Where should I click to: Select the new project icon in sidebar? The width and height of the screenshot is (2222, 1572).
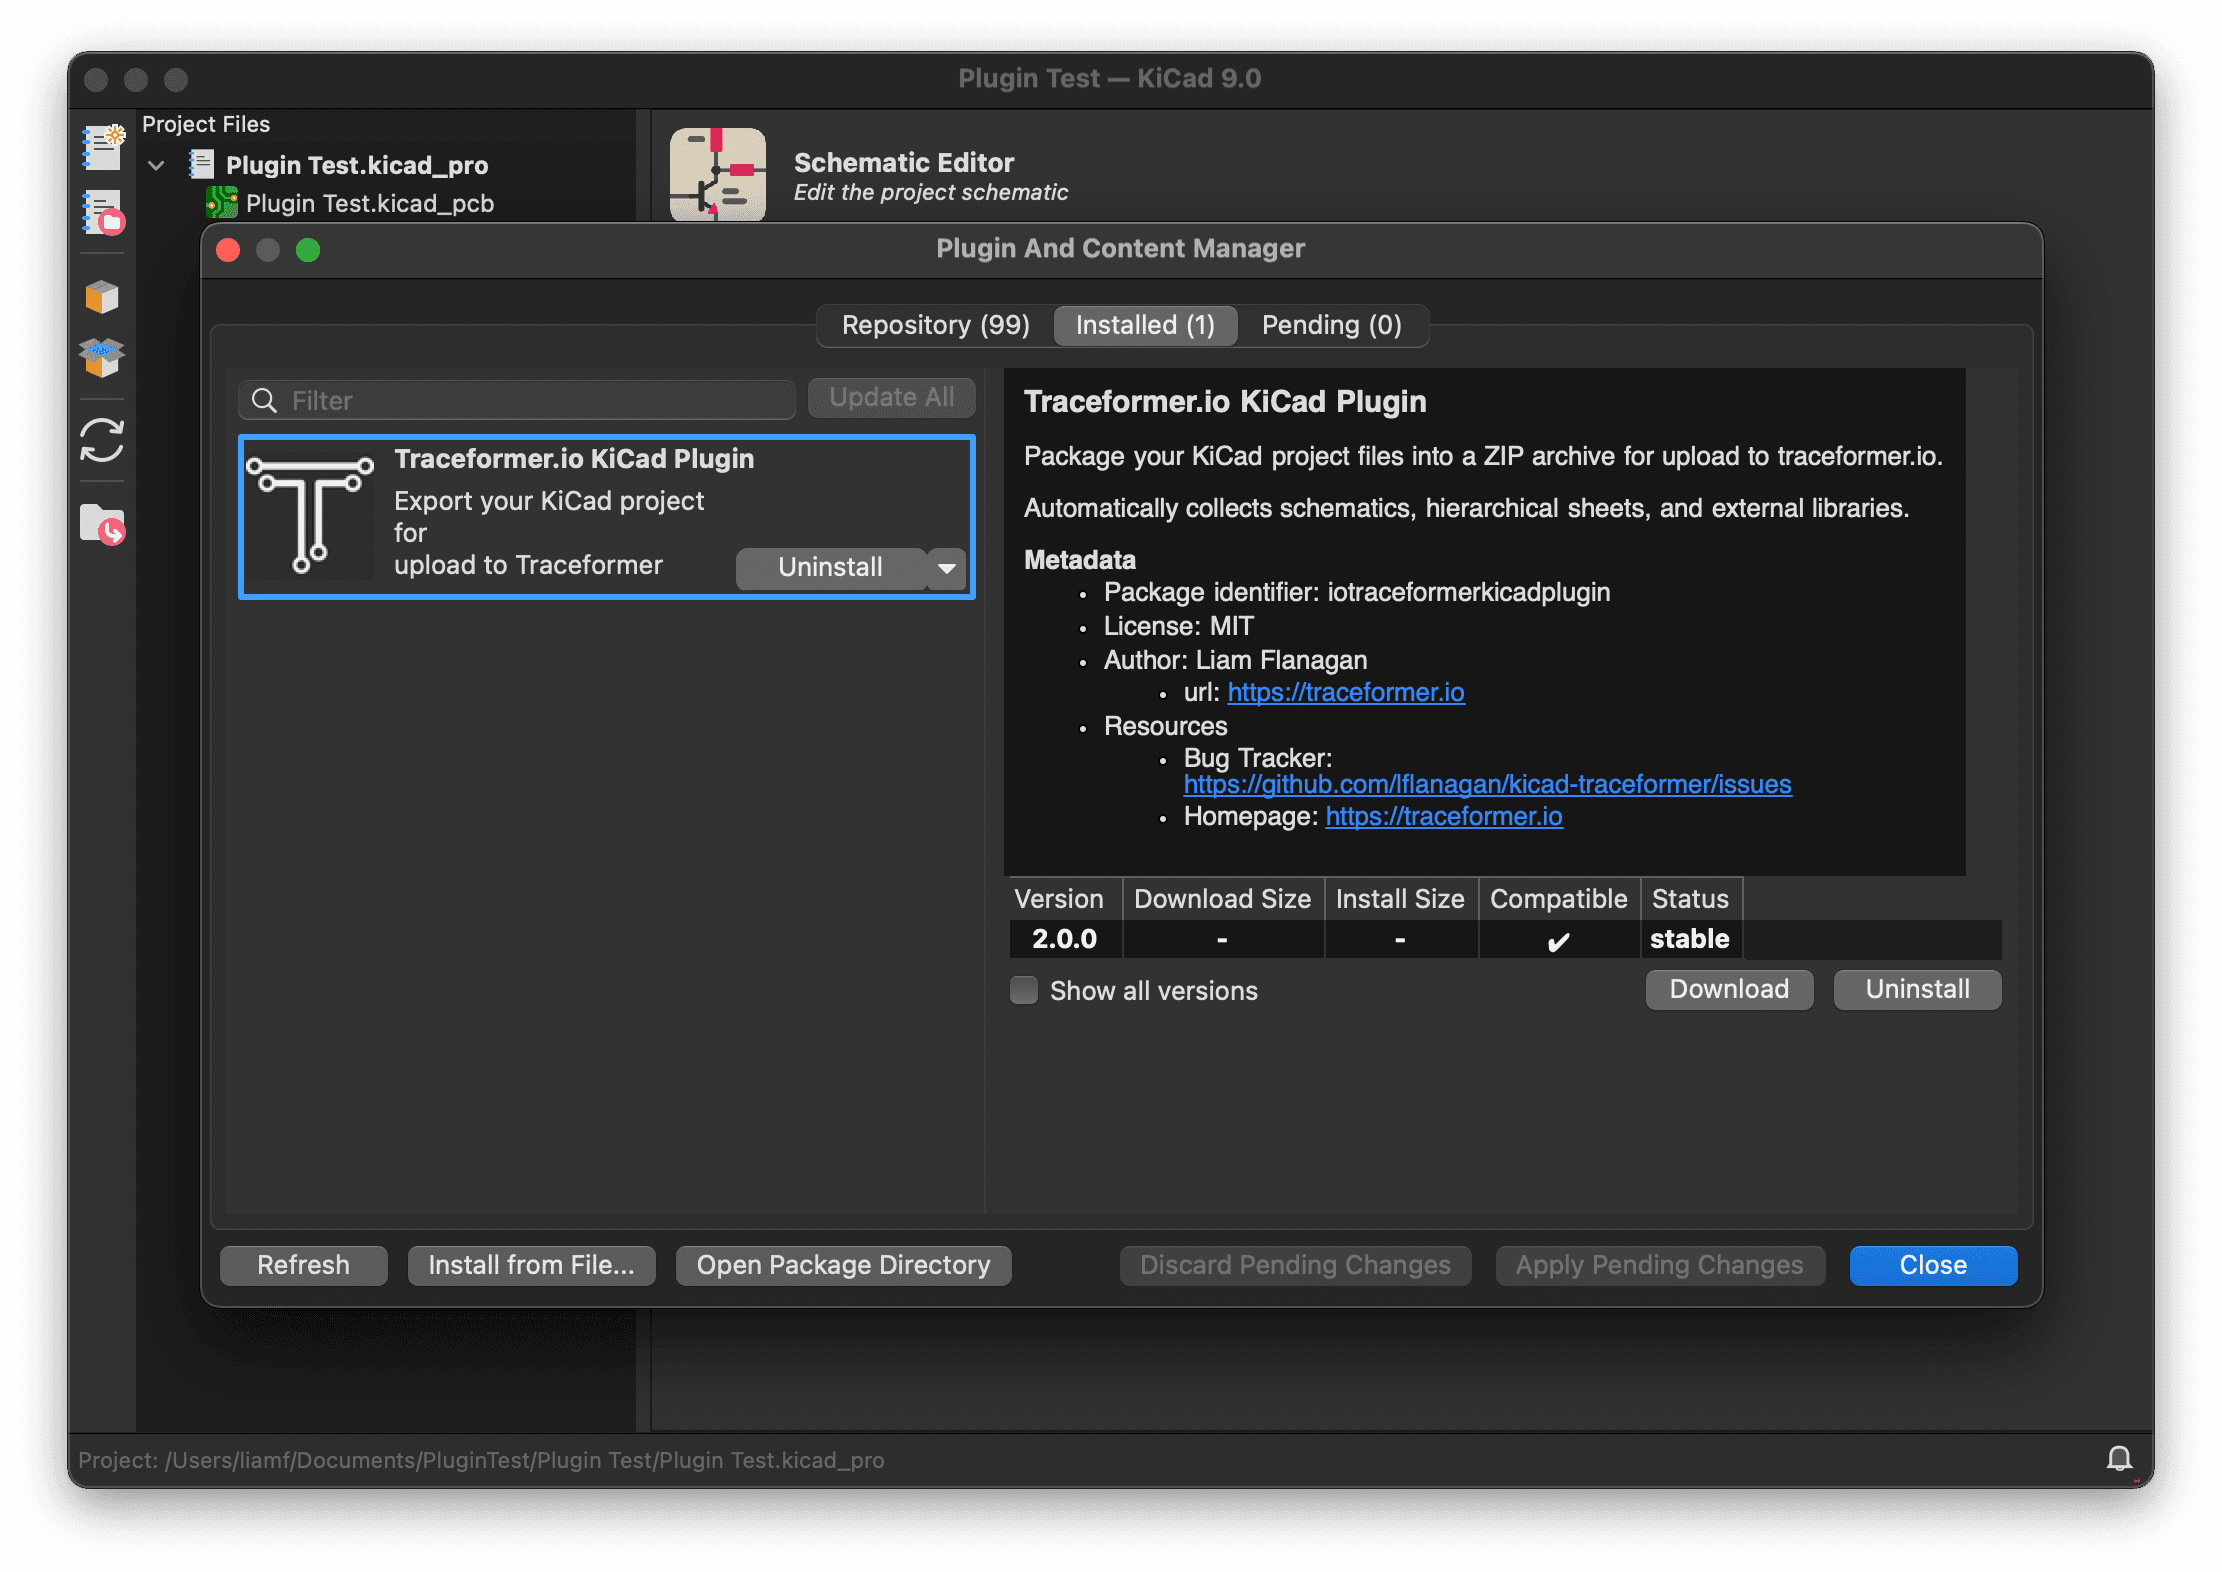coord(101,148)
